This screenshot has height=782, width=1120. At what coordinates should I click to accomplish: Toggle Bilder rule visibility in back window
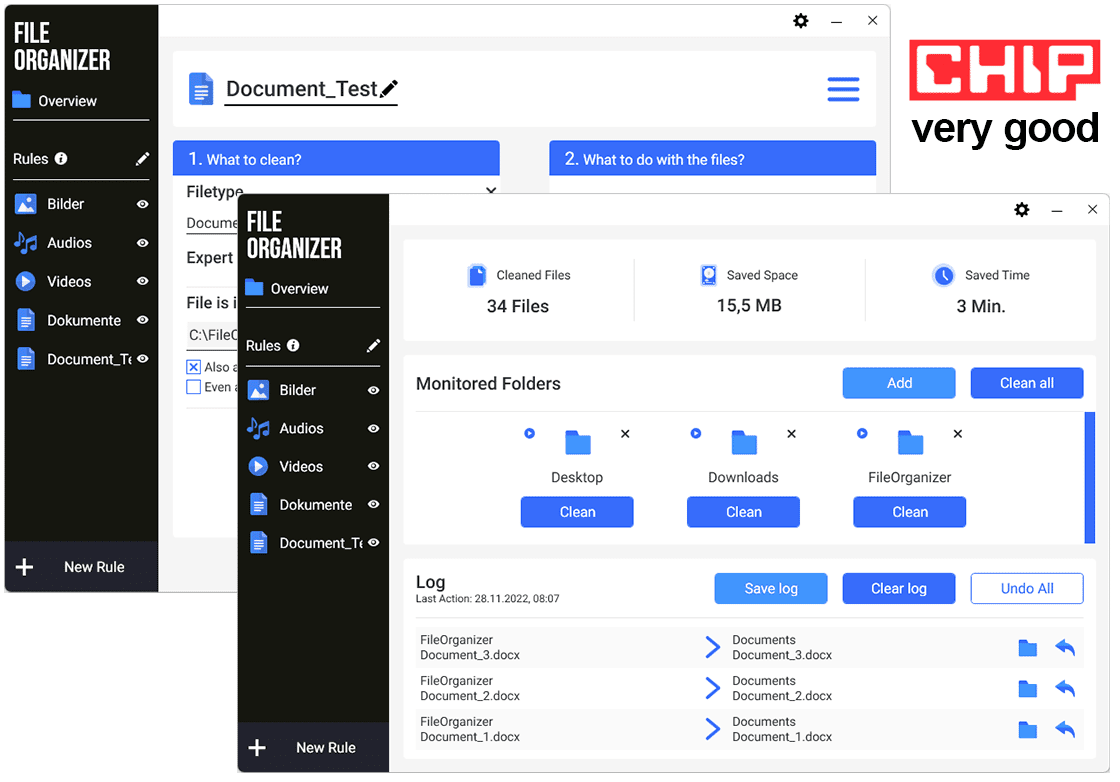tap(143, 204)
